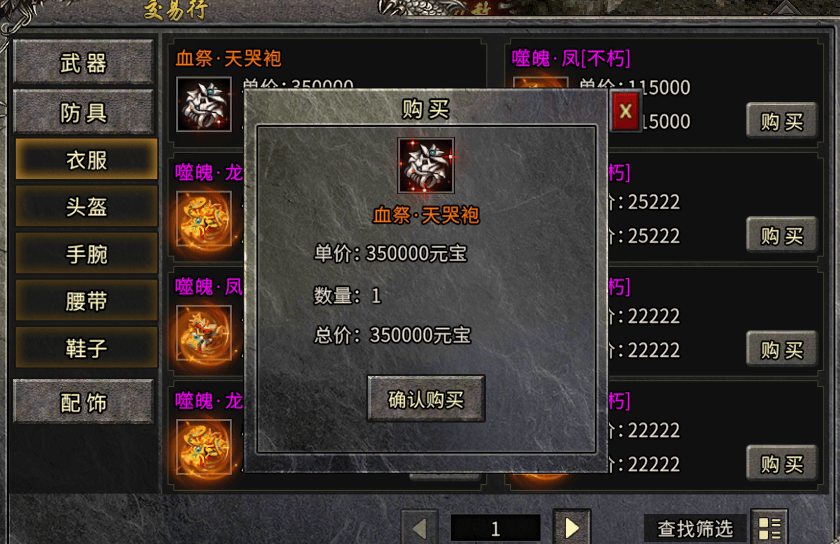Close the 购买 dialog with red X
The image size is (840, 544).
[625, 111]
